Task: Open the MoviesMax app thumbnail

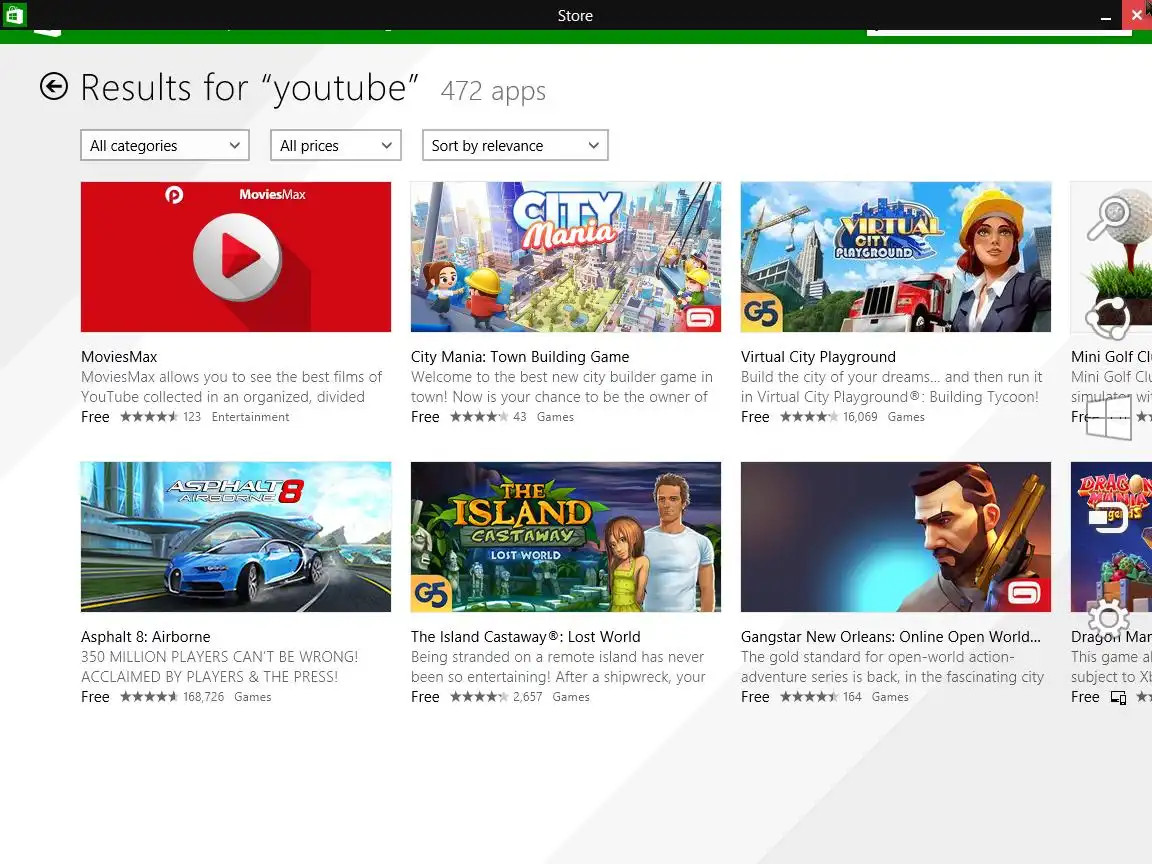Action: pos(236,257)
